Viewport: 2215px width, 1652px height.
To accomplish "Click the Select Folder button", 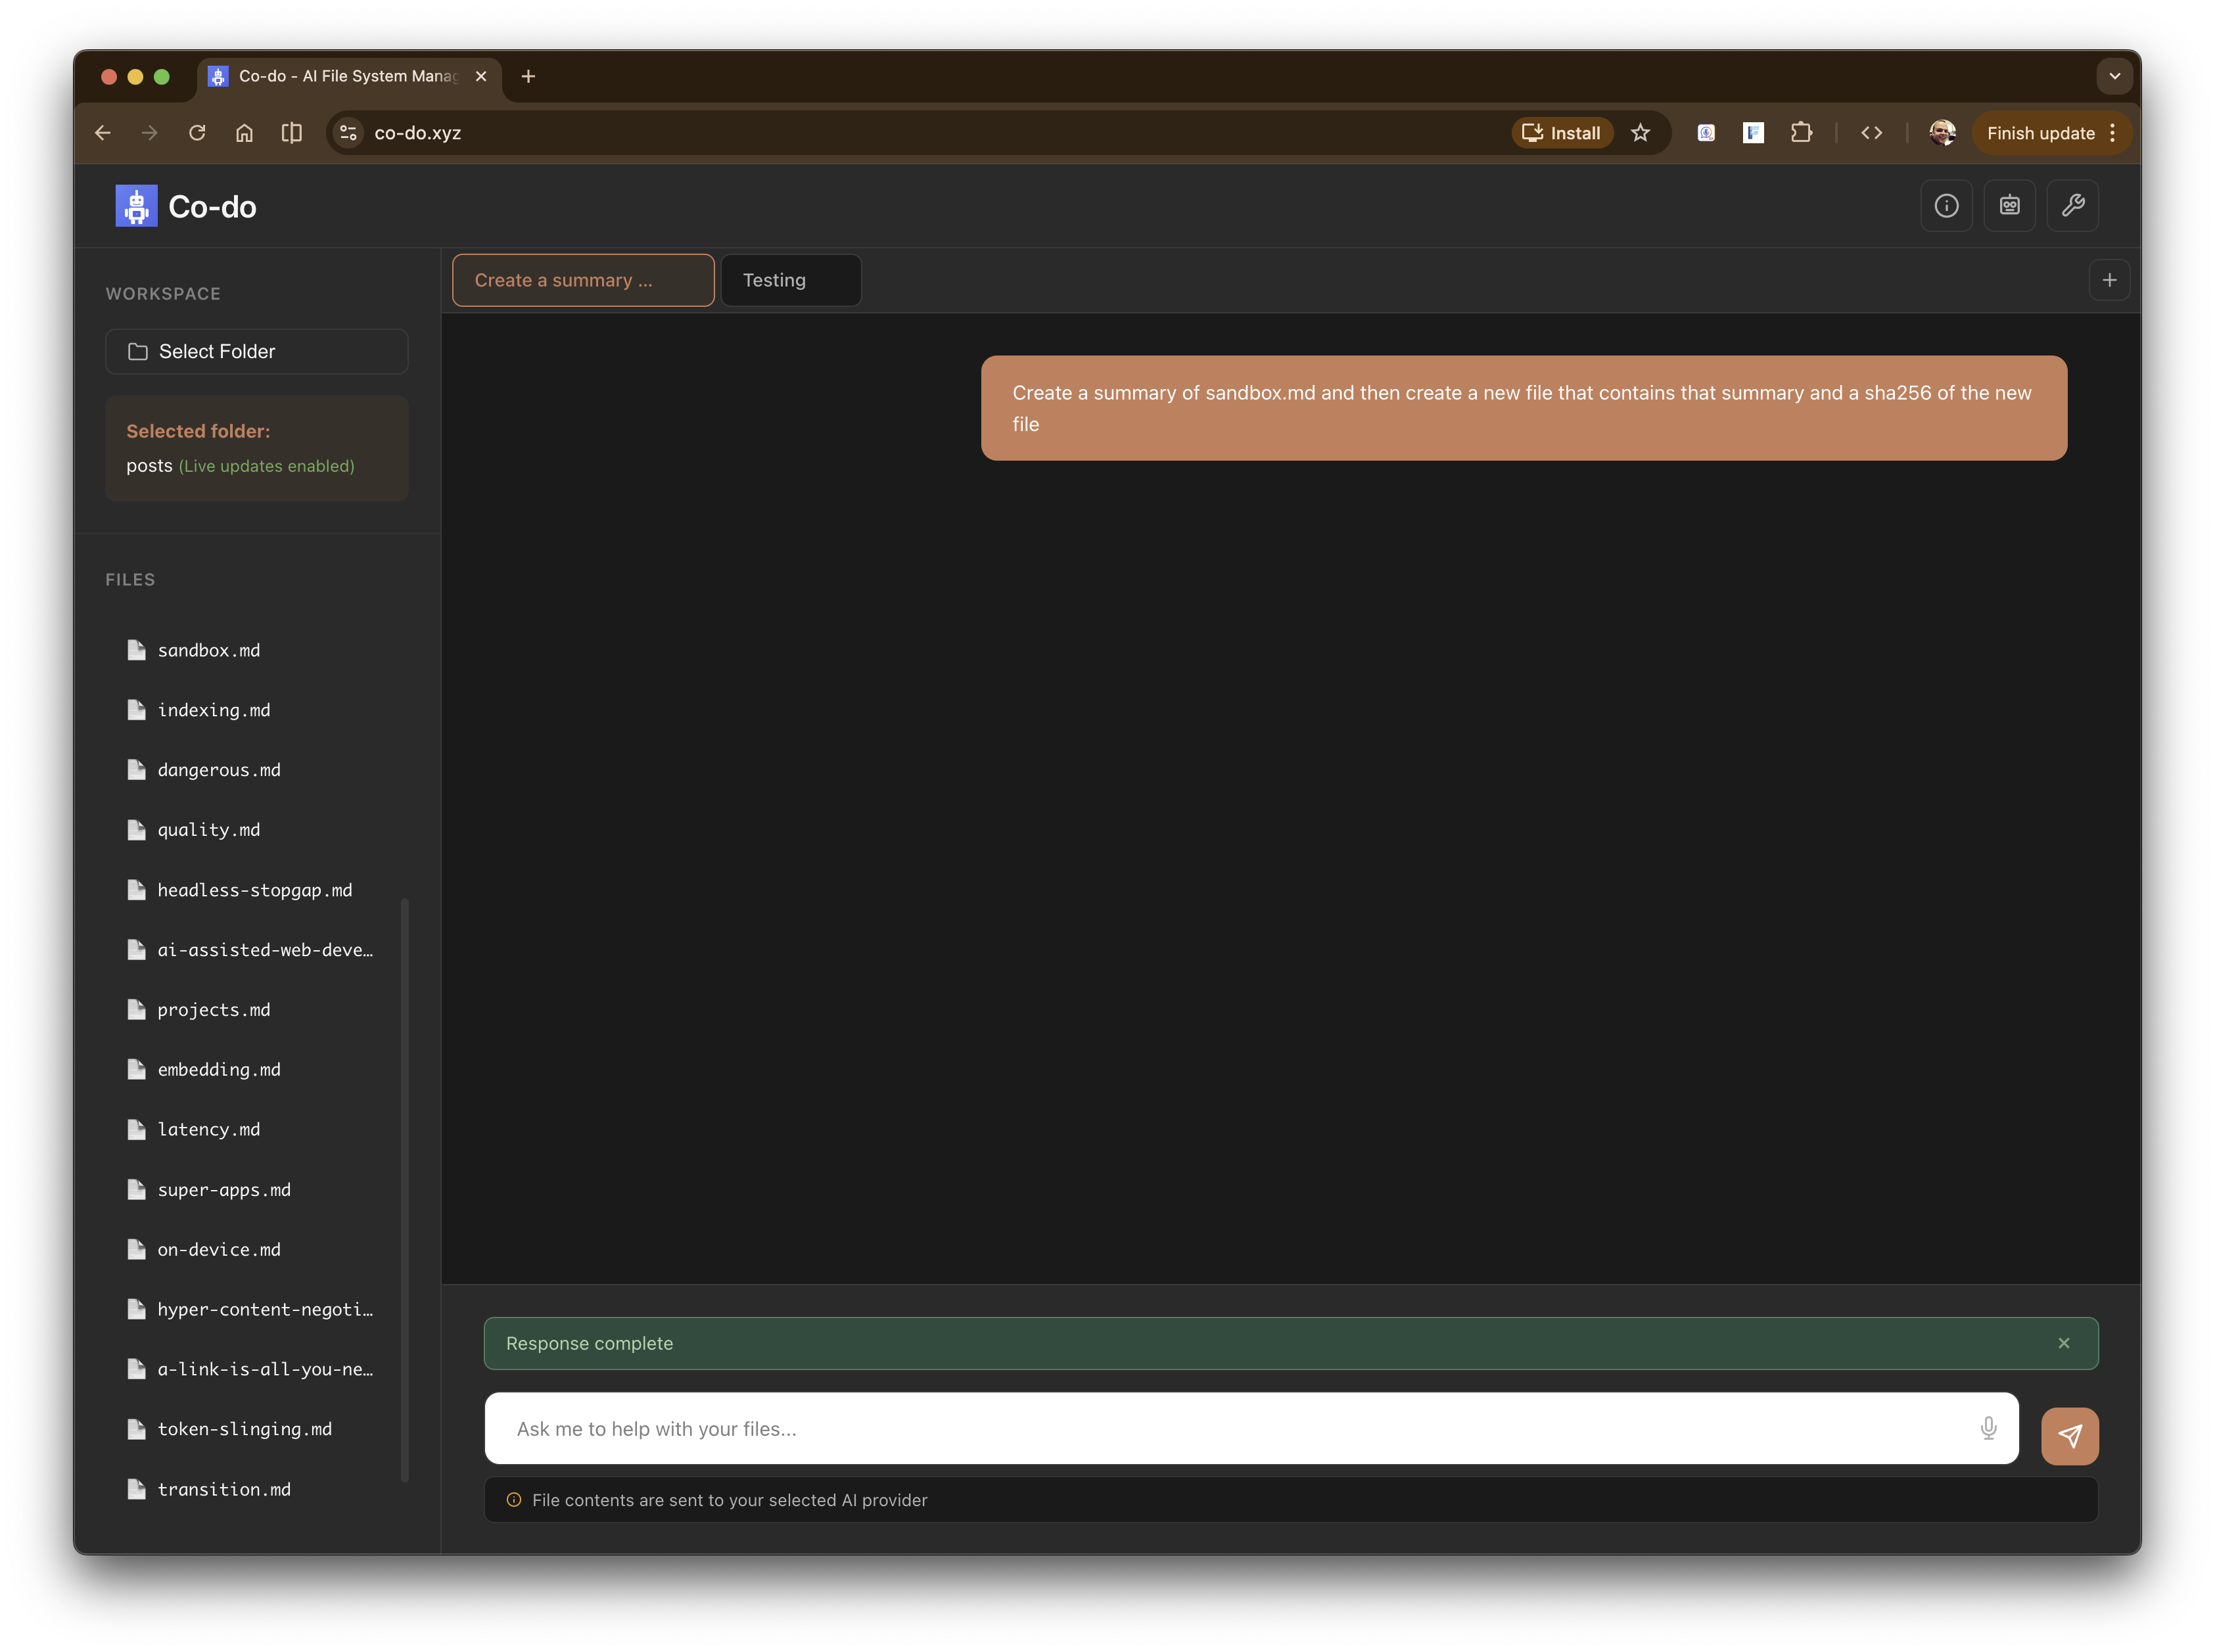I will tap(257, 351).
